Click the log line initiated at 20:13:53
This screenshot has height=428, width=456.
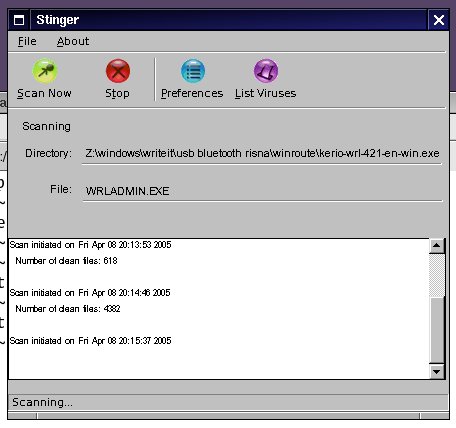(90, 245)
